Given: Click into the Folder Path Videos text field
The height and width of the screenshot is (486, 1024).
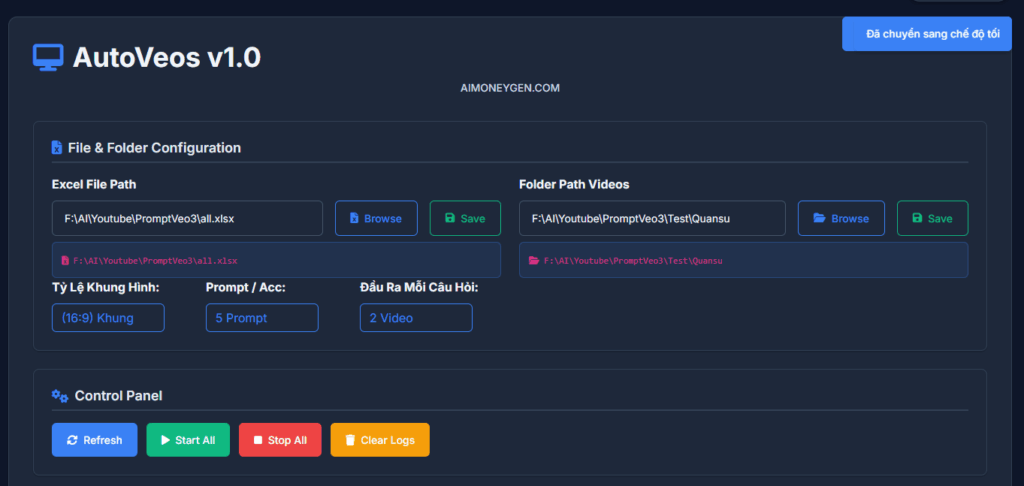Looking at the screenshot, I should 652,218.
